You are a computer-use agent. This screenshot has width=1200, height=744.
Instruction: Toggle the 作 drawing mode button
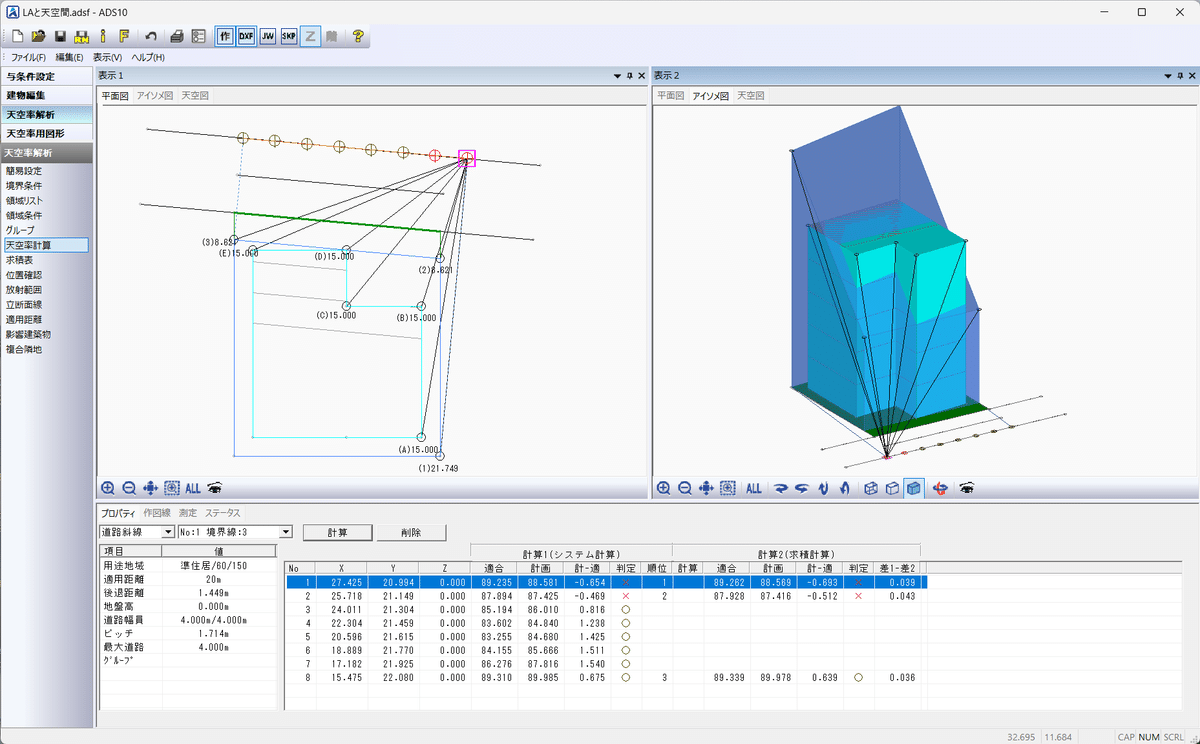pyautogui.click(x=225, y=37)
